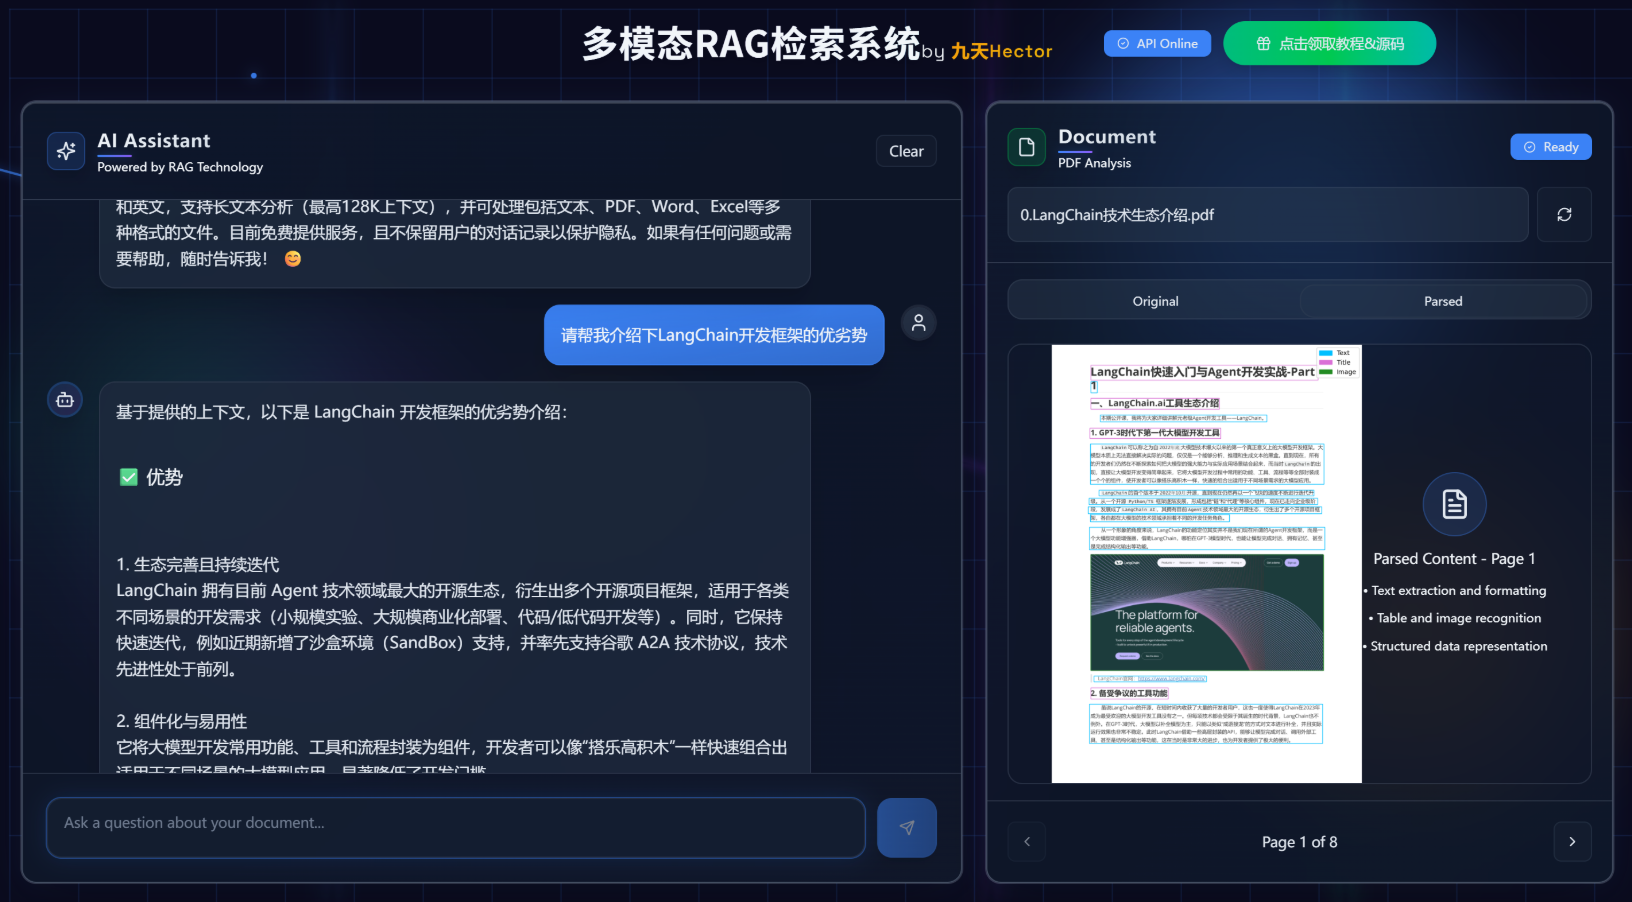The image size is (1632, 902).
Task: Click the 多模态RAG检索系统 title
Action: pyautogui.click(x=751, y=44)
